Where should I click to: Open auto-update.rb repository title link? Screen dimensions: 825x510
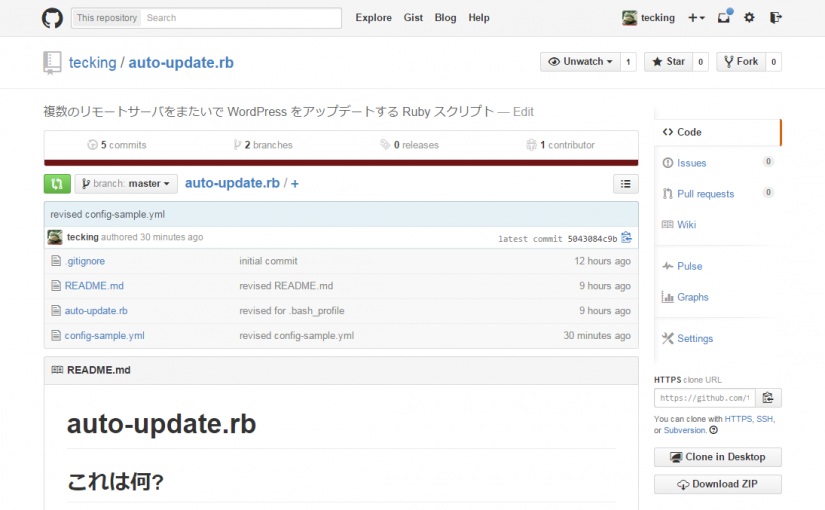click(x=181, y=63)
